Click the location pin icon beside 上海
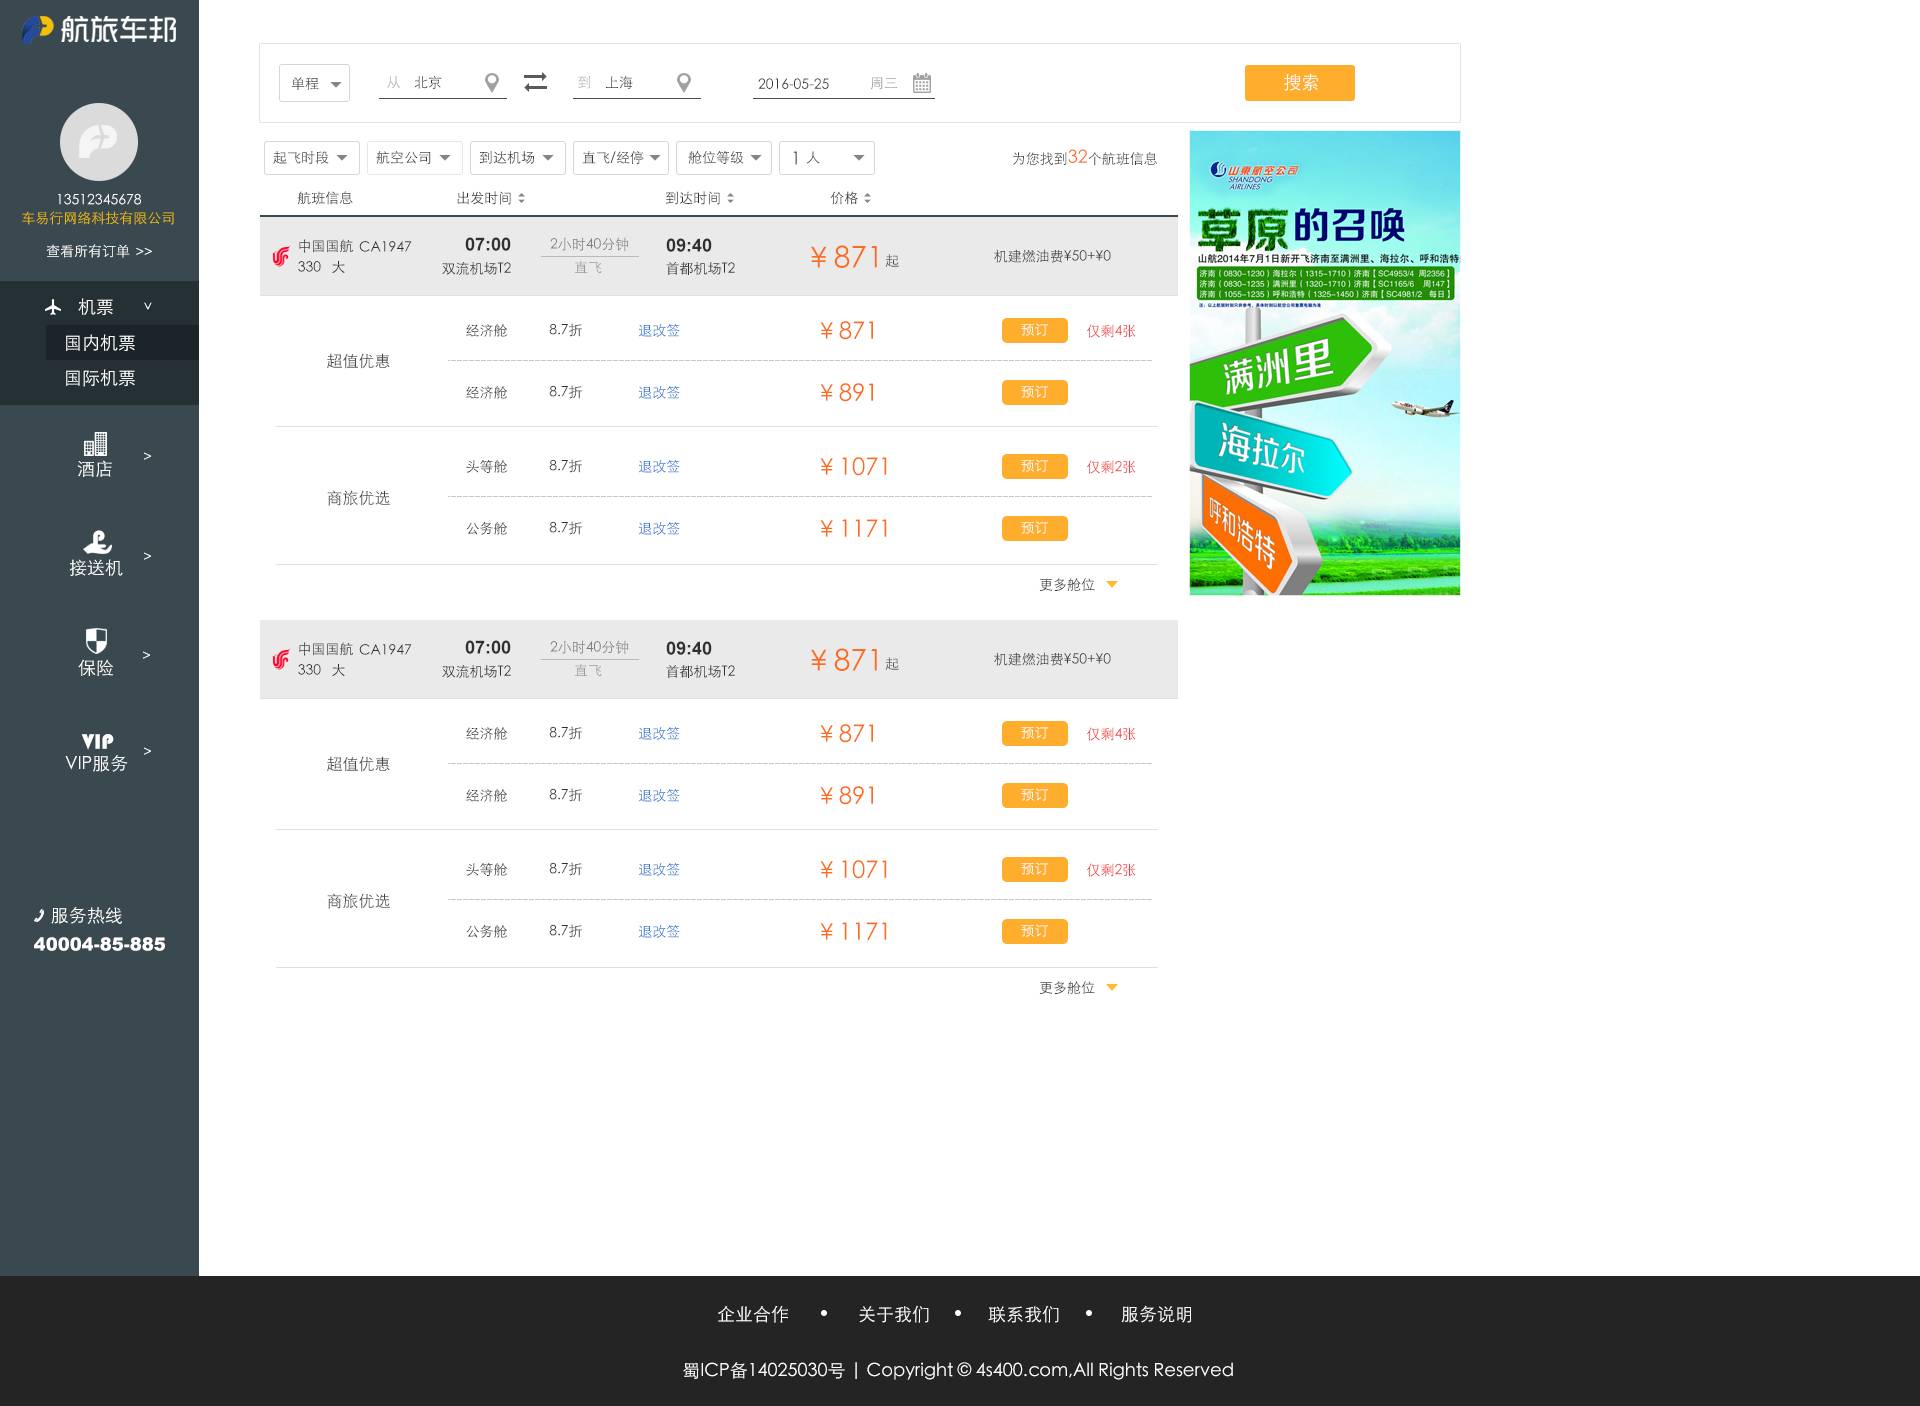 point(684,83)
